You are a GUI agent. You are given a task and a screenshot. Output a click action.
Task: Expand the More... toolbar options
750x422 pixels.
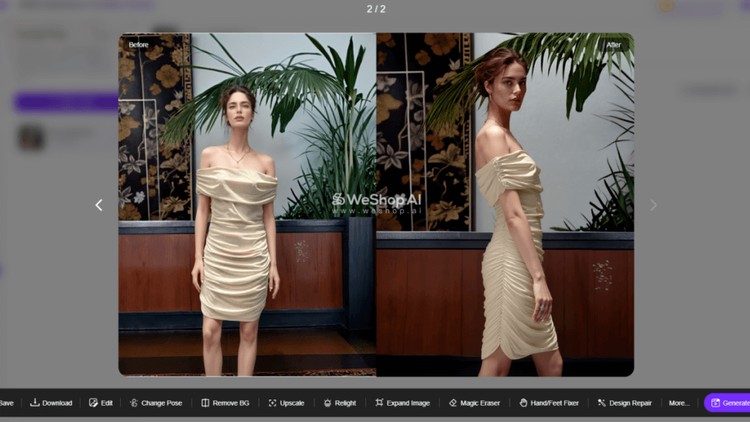tap(679, 403)
